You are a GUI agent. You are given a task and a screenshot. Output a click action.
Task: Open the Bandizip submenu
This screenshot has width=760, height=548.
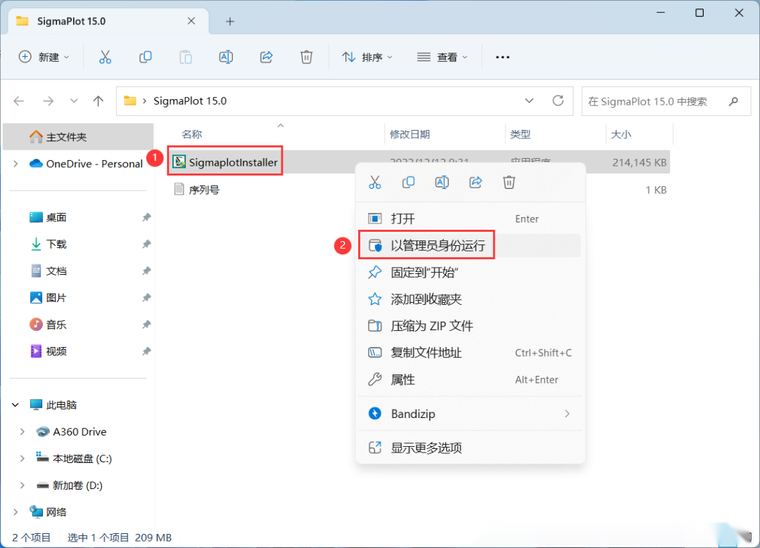pos(470,414)
